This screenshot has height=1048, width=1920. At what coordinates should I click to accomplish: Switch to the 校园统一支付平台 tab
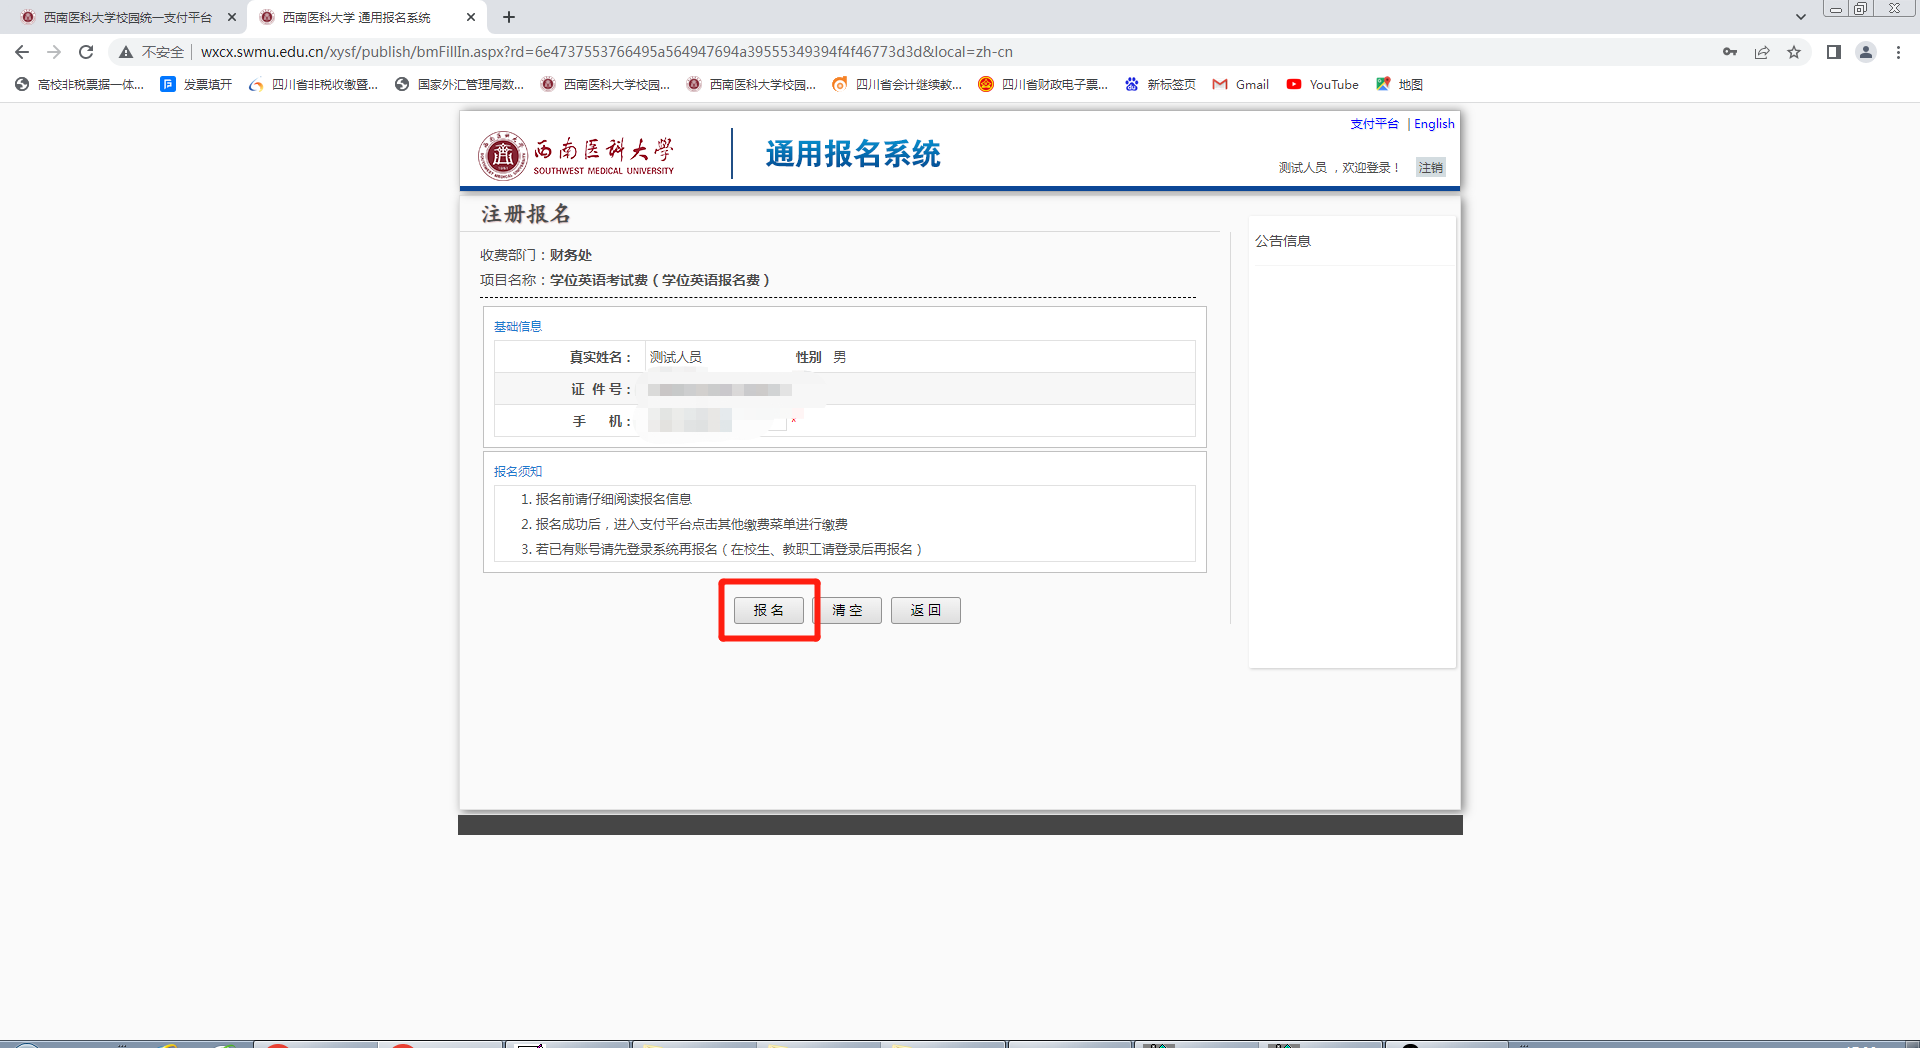(x=127, y=17)
